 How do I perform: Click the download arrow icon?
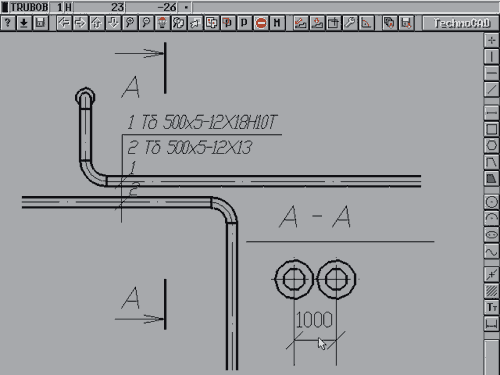click(24, 23)
